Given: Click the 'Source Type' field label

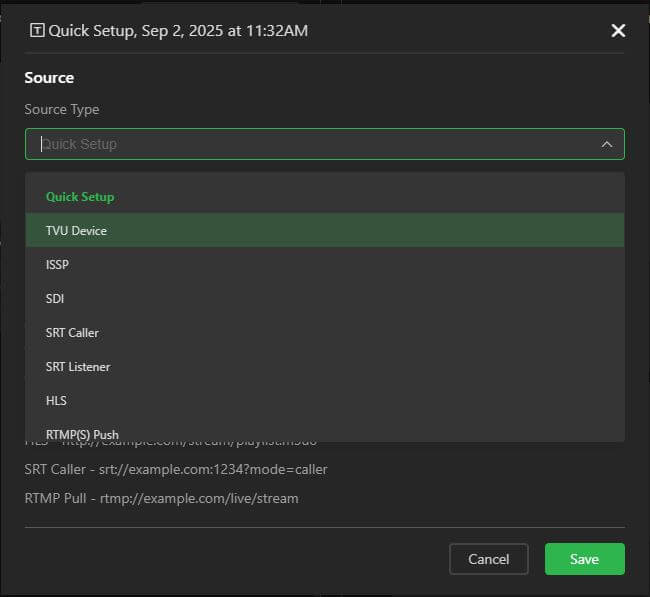Looking at the screenshot, I should tap(62, 110).
